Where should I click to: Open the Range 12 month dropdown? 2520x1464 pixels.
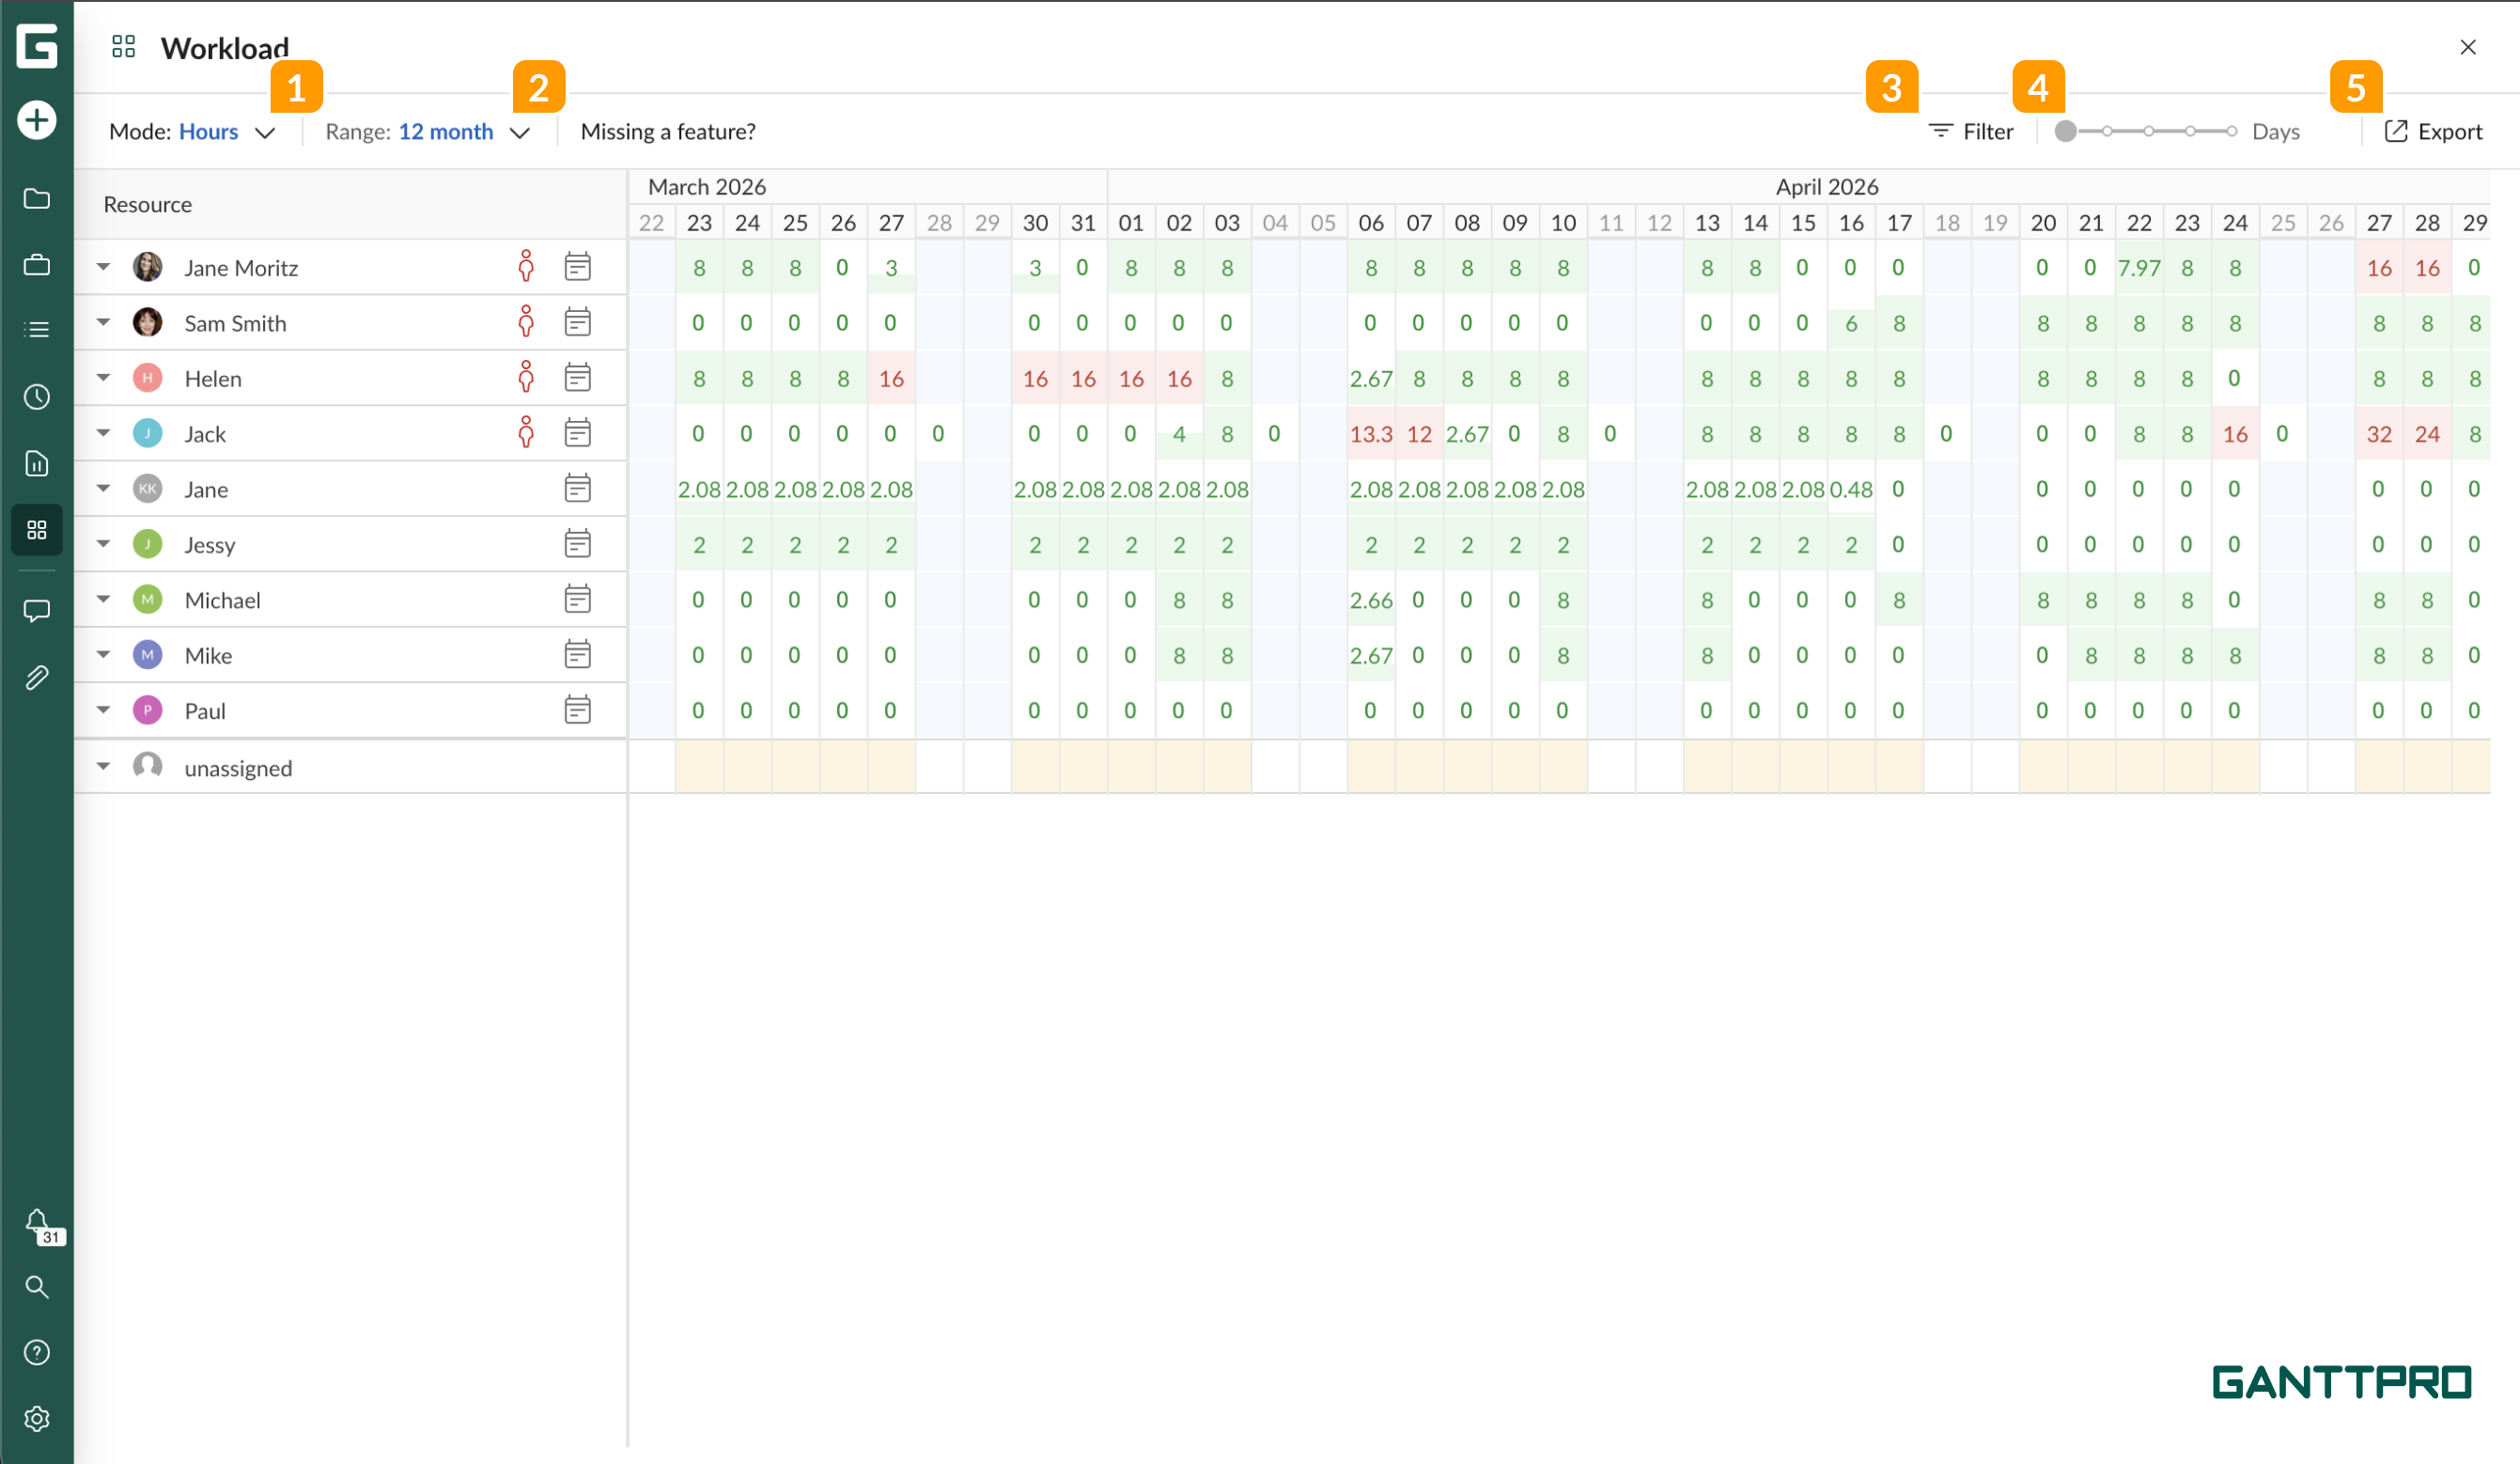coord(427,131)
